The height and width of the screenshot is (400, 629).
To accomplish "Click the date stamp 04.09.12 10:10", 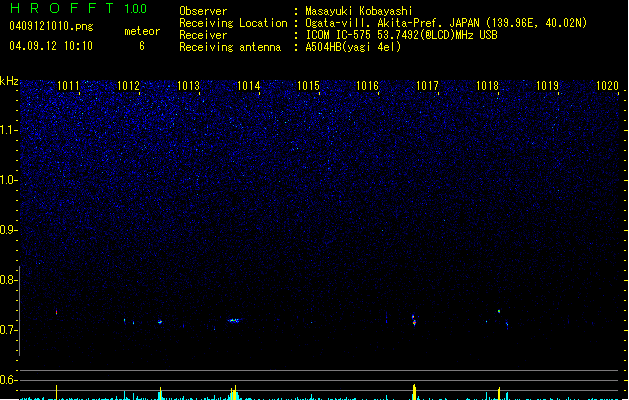I will tap(51, 46).
